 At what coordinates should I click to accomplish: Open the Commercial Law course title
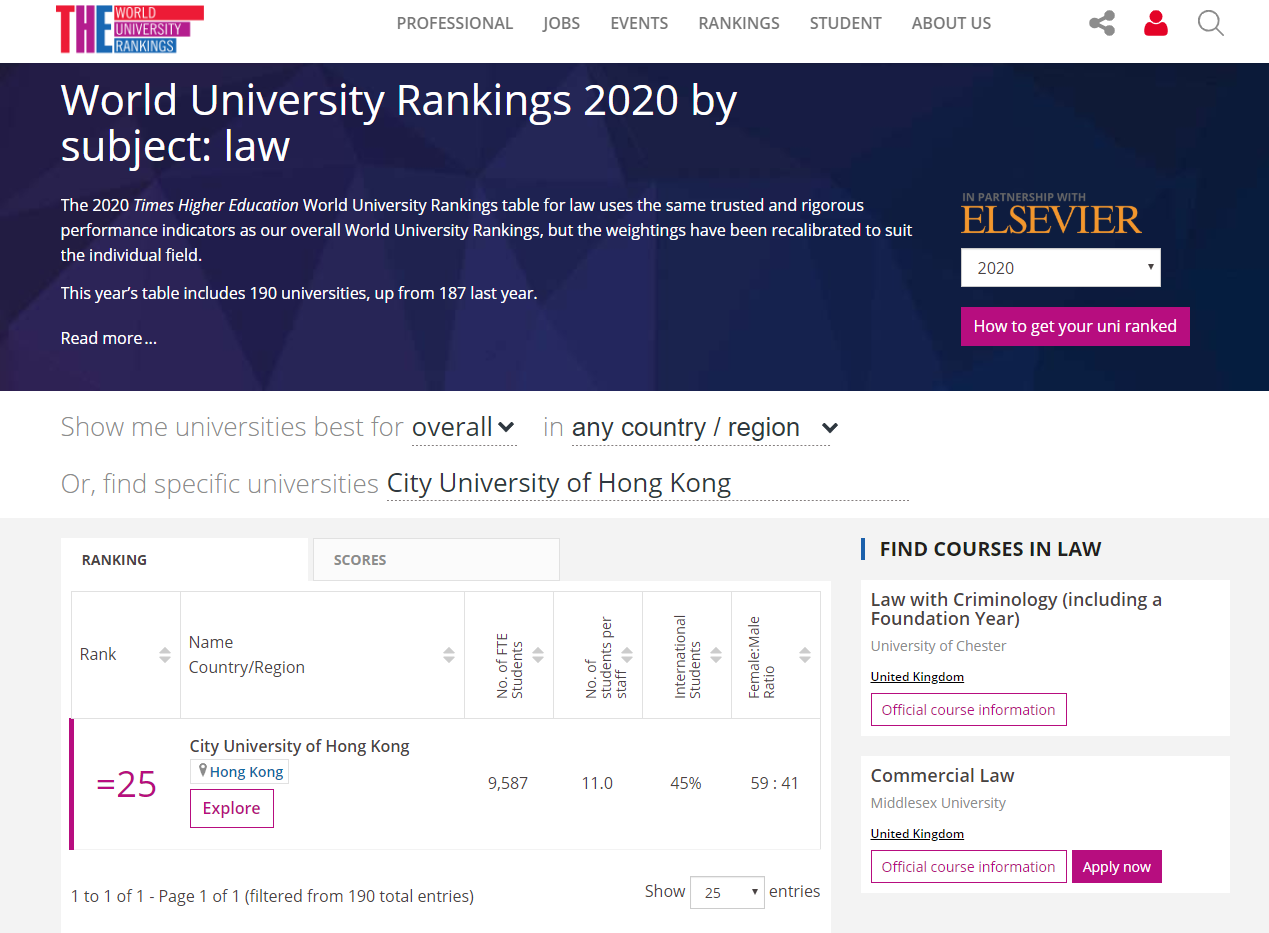tap(942, 776)
